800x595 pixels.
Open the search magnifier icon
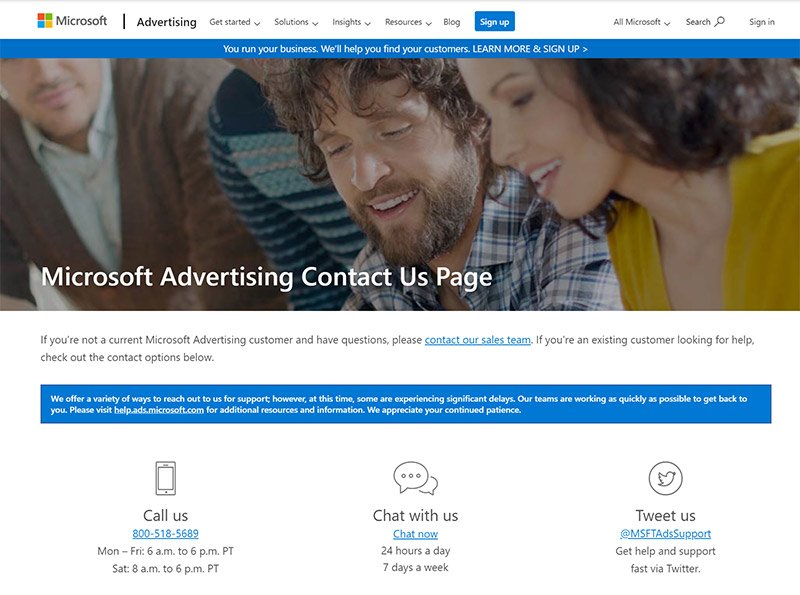pyautogui.click(x=719, y=21)
